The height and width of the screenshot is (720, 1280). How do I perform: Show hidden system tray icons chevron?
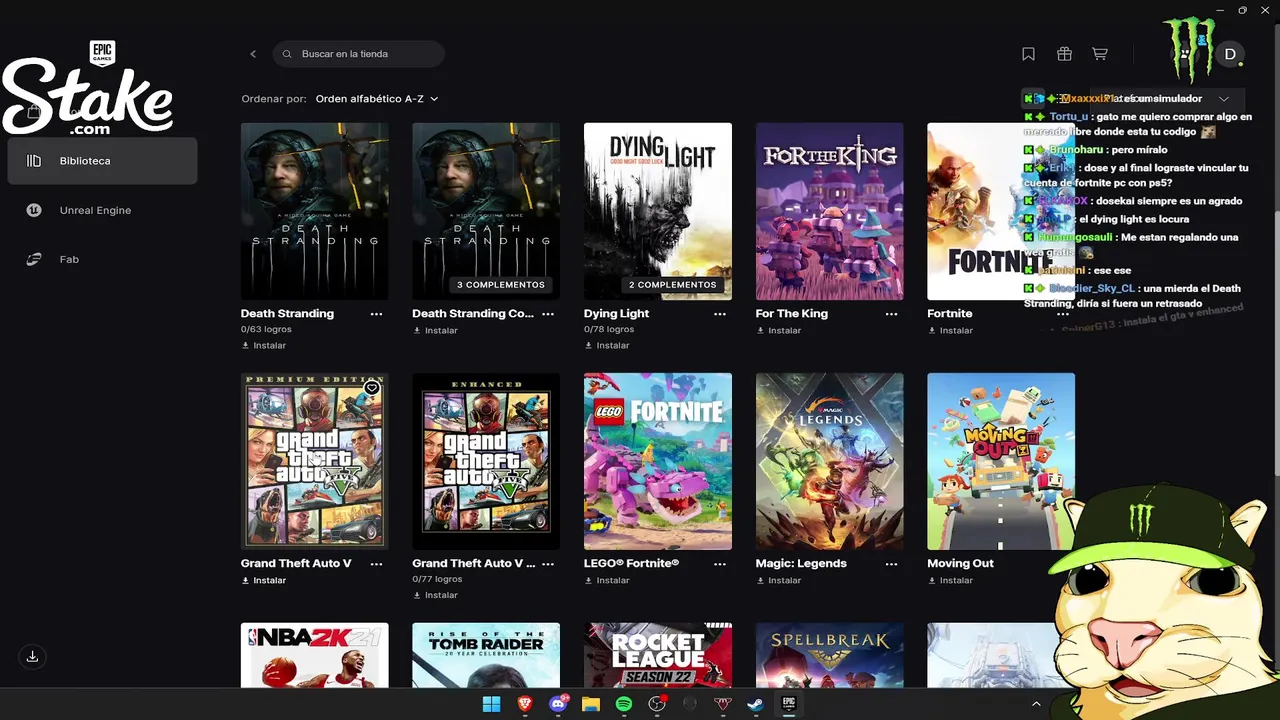1036,704
